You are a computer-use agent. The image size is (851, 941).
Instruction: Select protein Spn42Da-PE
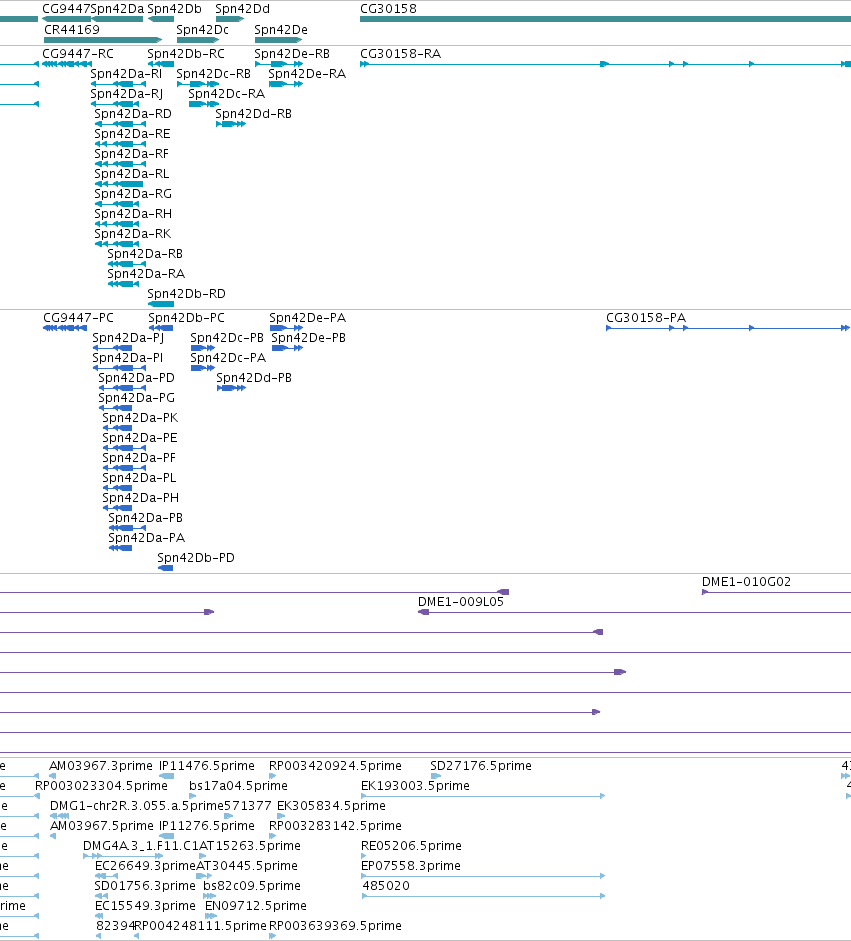139,437
